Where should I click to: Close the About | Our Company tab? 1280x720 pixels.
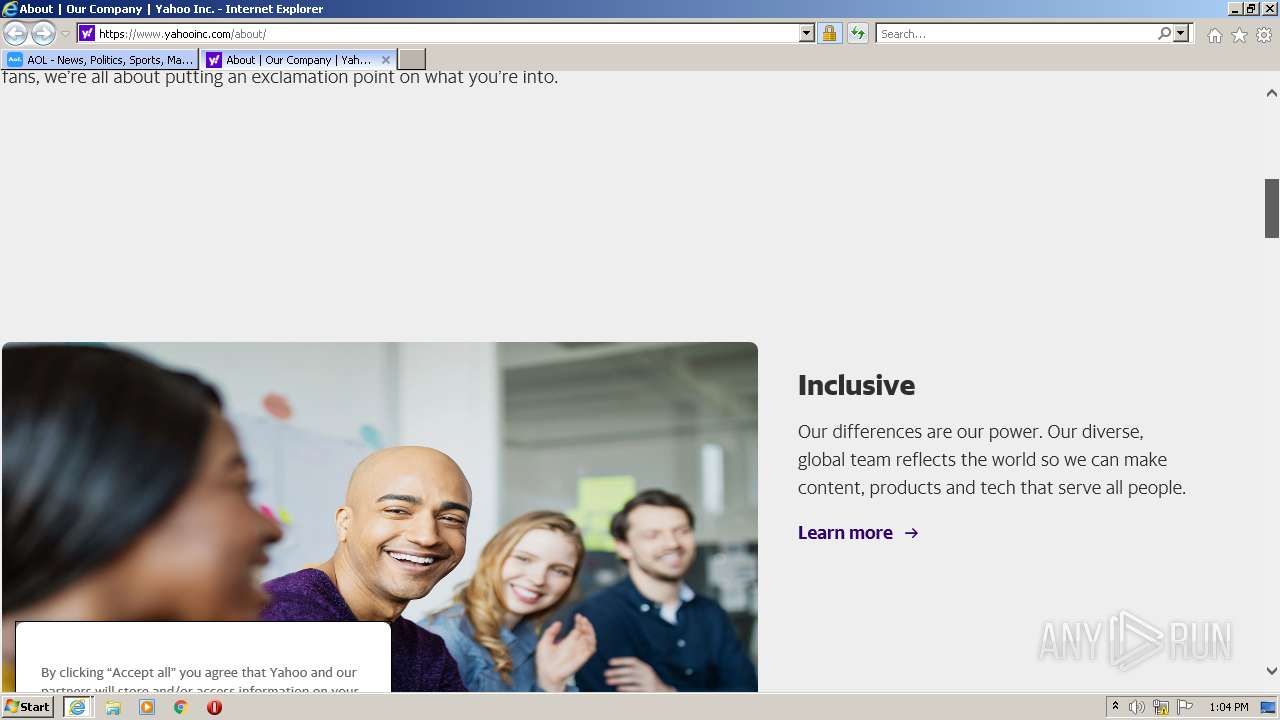[x=386, y=60]
